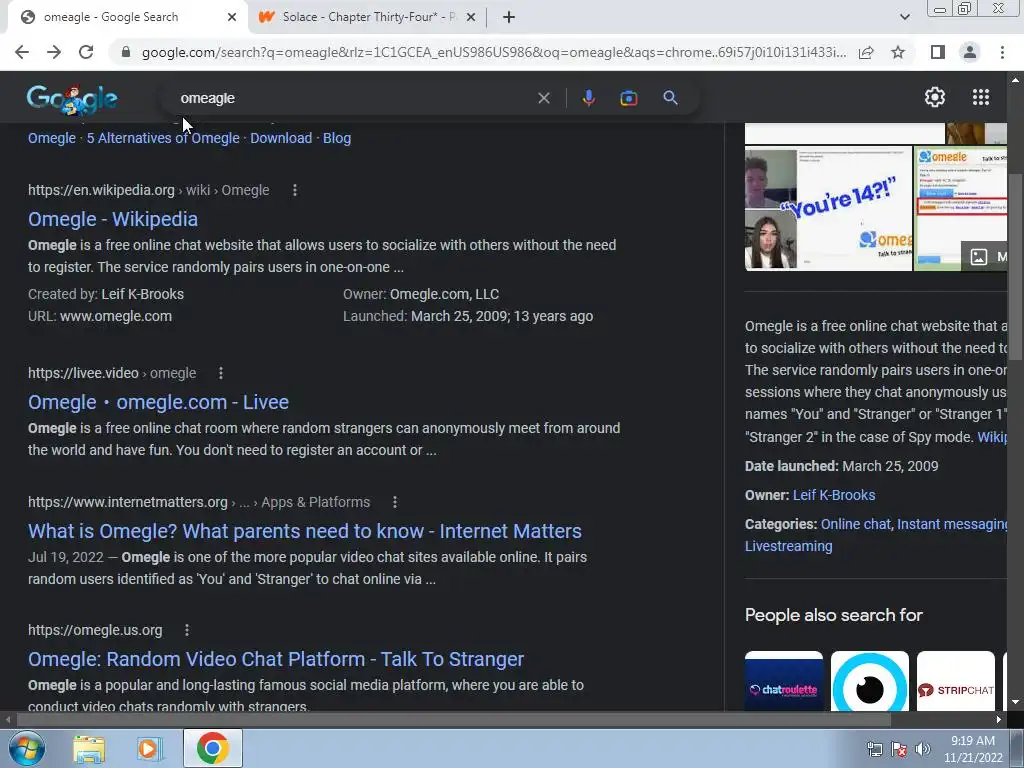This screenshot has height=768, width=1024.
Task: Open the Download sitelink
Action: pos(281,138)
